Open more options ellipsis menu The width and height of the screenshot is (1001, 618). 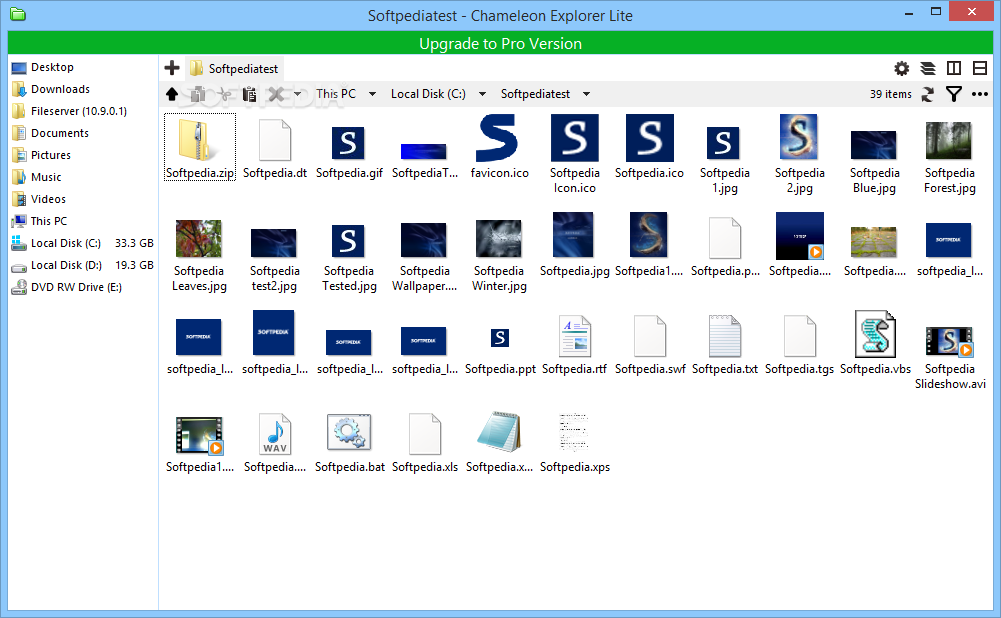(980, 94)
